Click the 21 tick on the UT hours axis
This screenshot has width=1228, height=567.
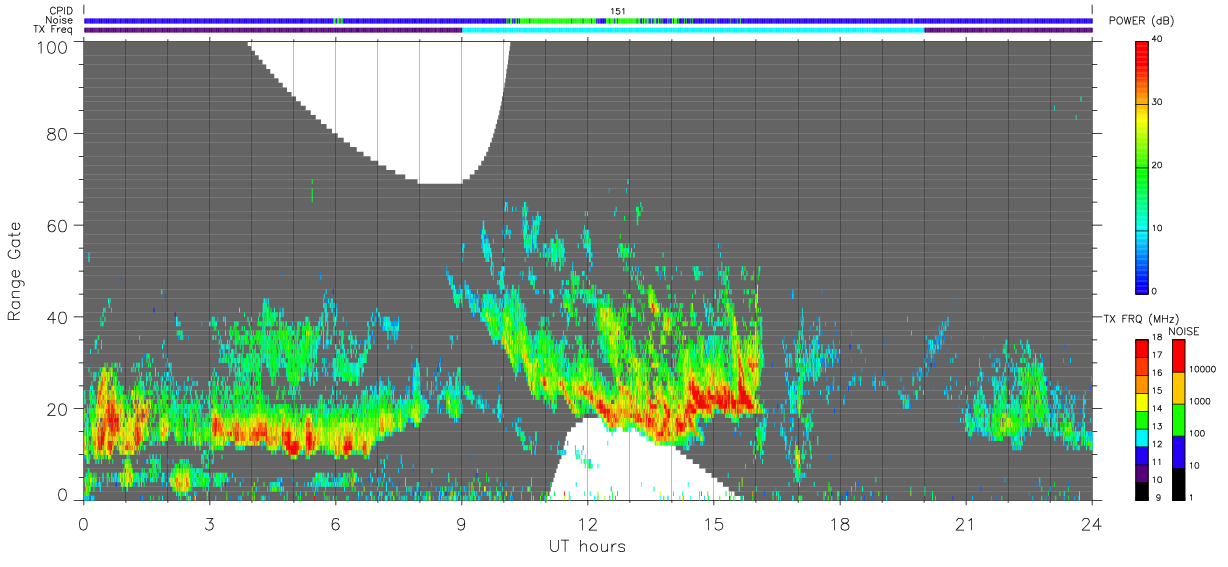965,524
